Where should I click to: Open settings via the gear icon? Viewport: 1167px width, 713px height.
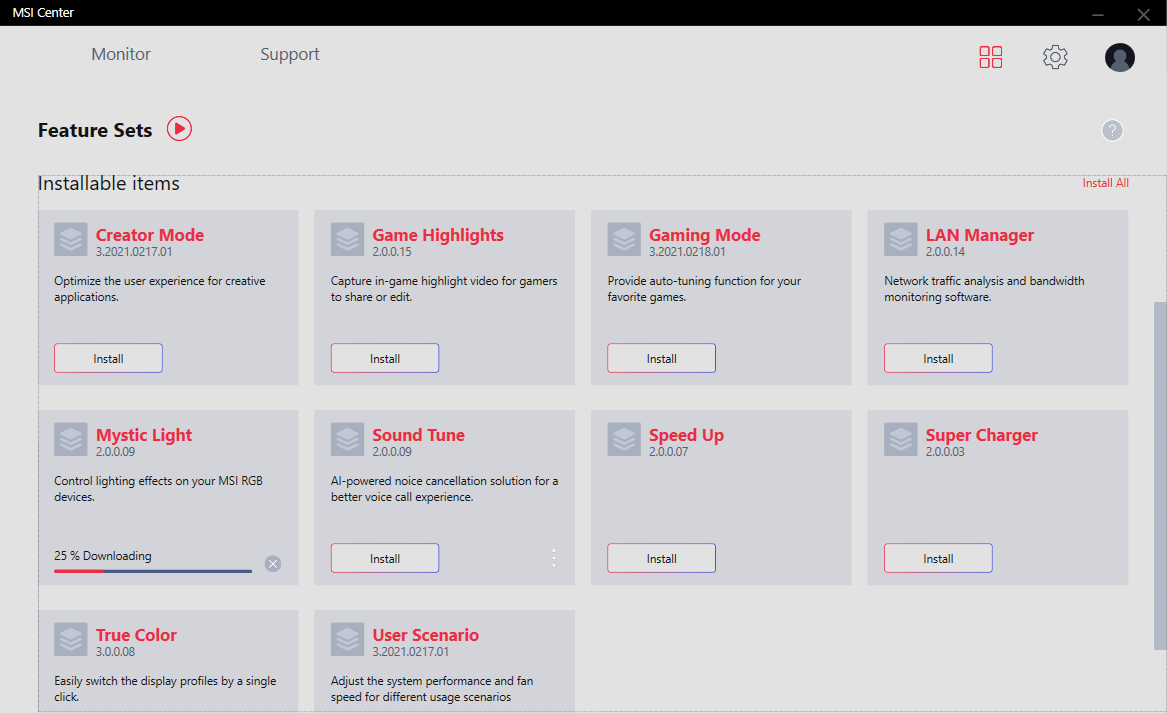pos(1055,57)
